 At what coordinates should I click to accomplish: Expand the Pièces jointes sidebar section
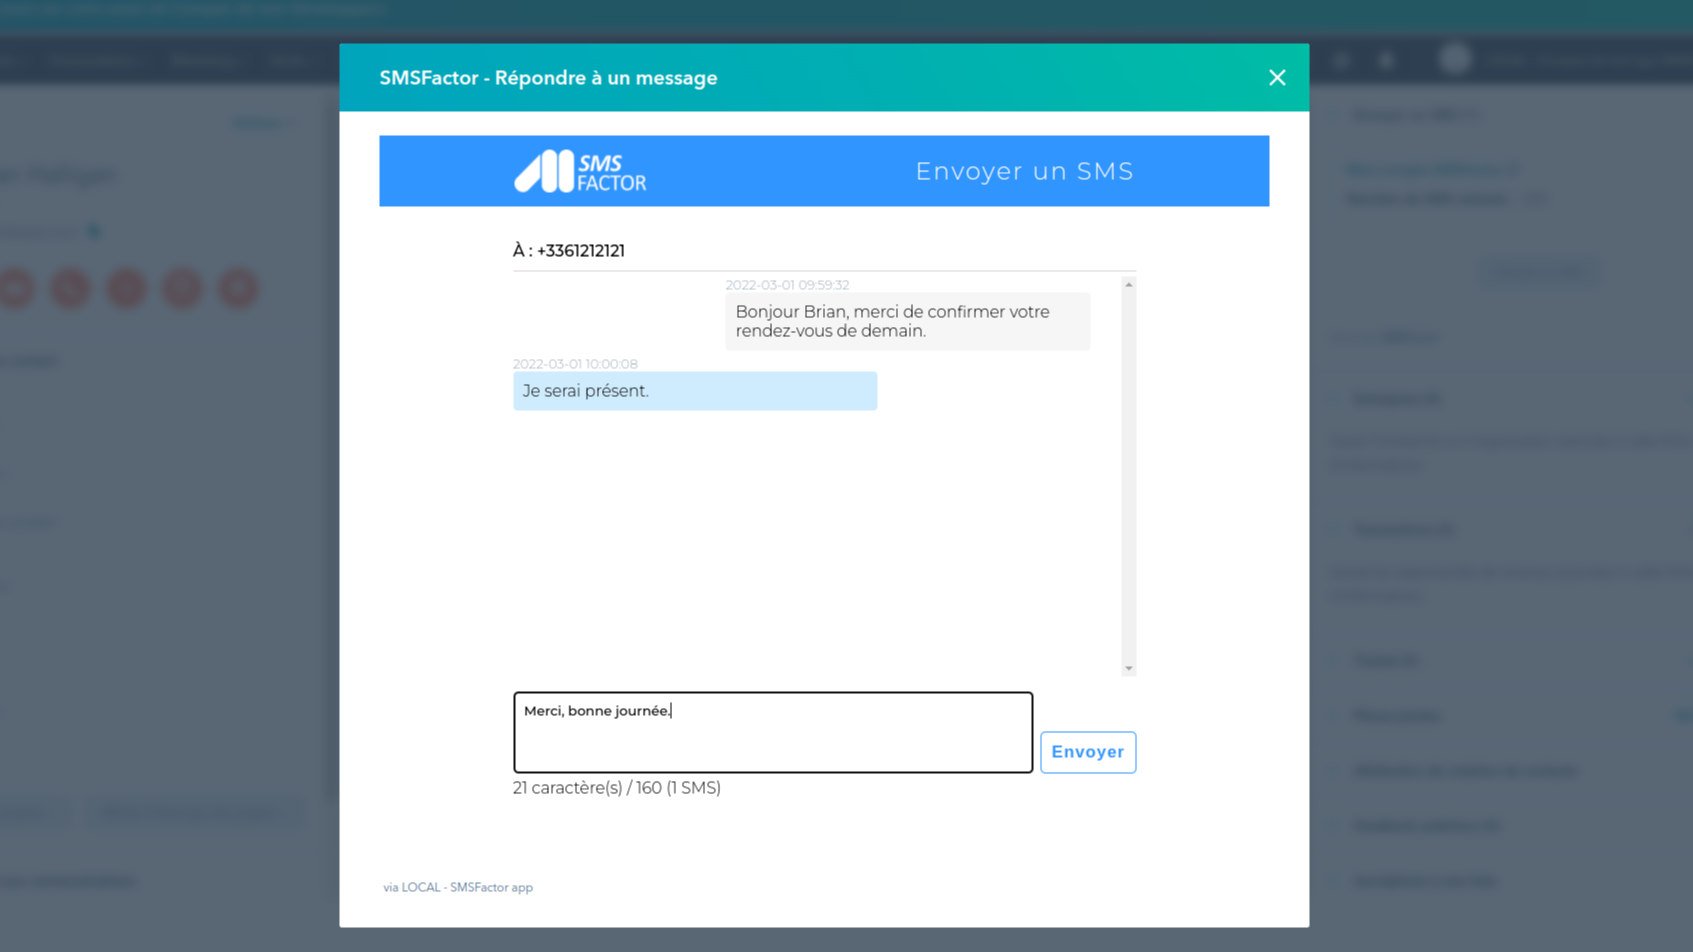click(x=1396, y=715)
